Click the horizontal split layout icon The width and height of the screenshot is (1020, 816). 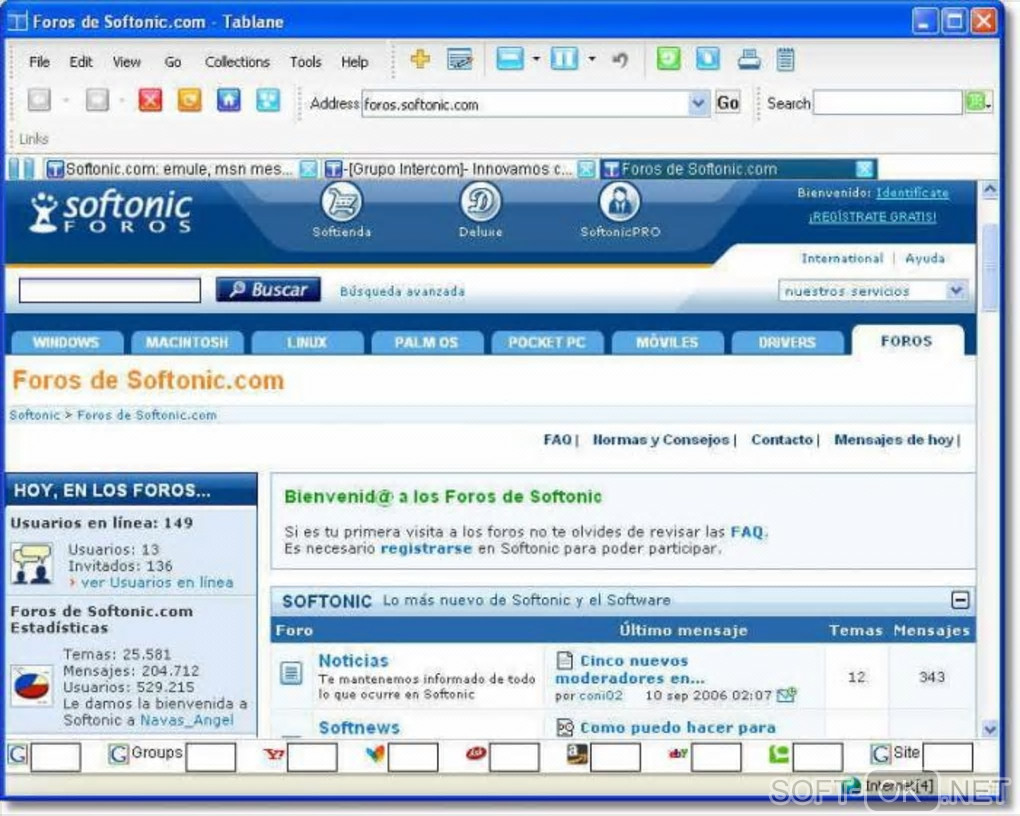(510, 59)
